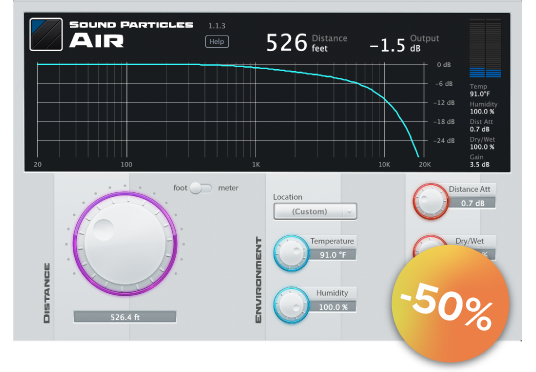The height and width of the screenshot is (372, 536).
Task: Click the Sound Particles Air logo icon
Action: click(46, 35)
